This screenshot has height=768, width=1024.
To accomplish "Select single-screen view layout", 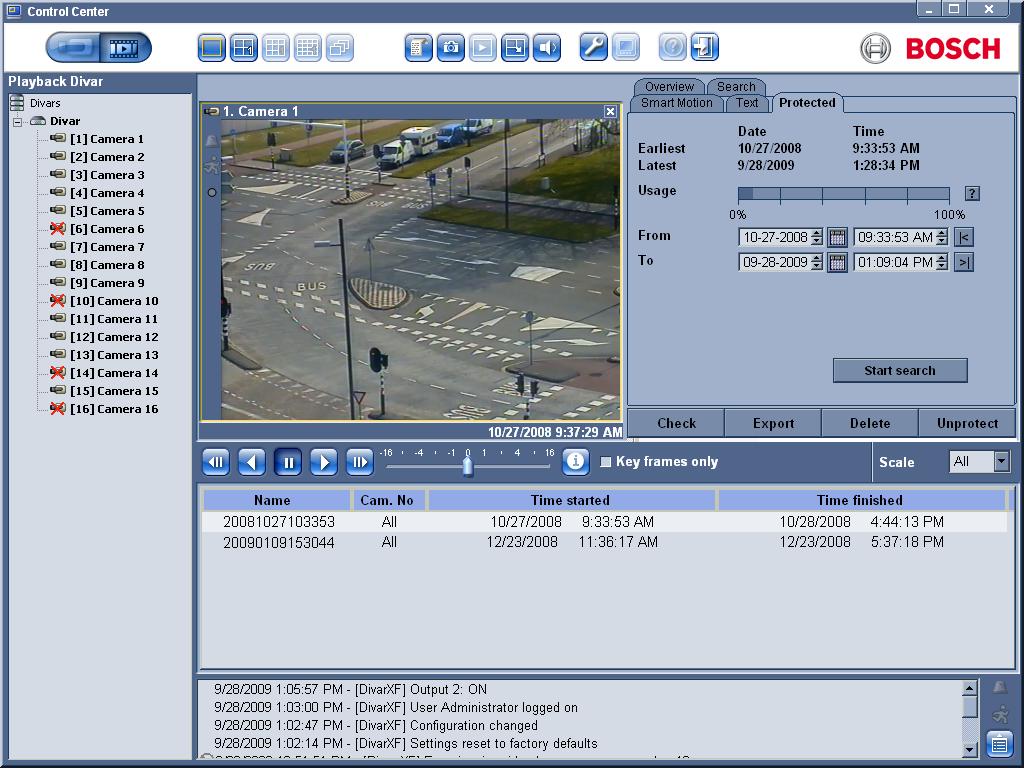I will [212, 48].
